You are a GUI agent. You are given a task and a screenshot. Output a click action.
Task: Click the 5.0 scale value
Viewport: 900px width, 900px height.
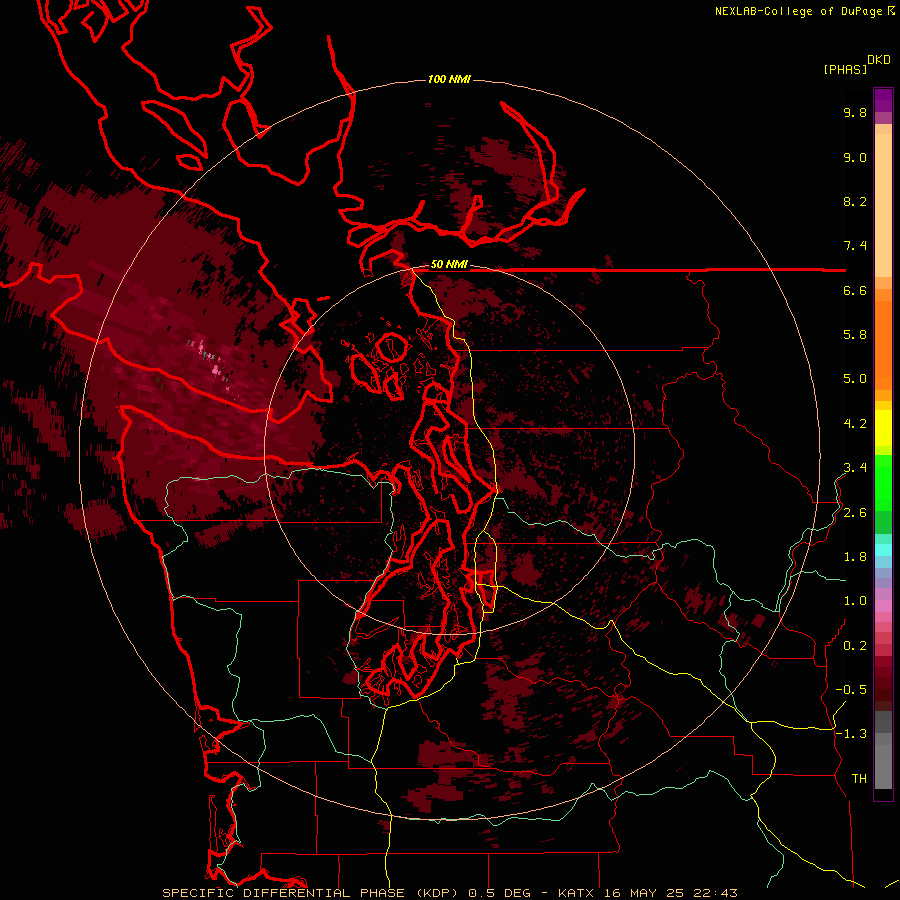tap(855, 379)
